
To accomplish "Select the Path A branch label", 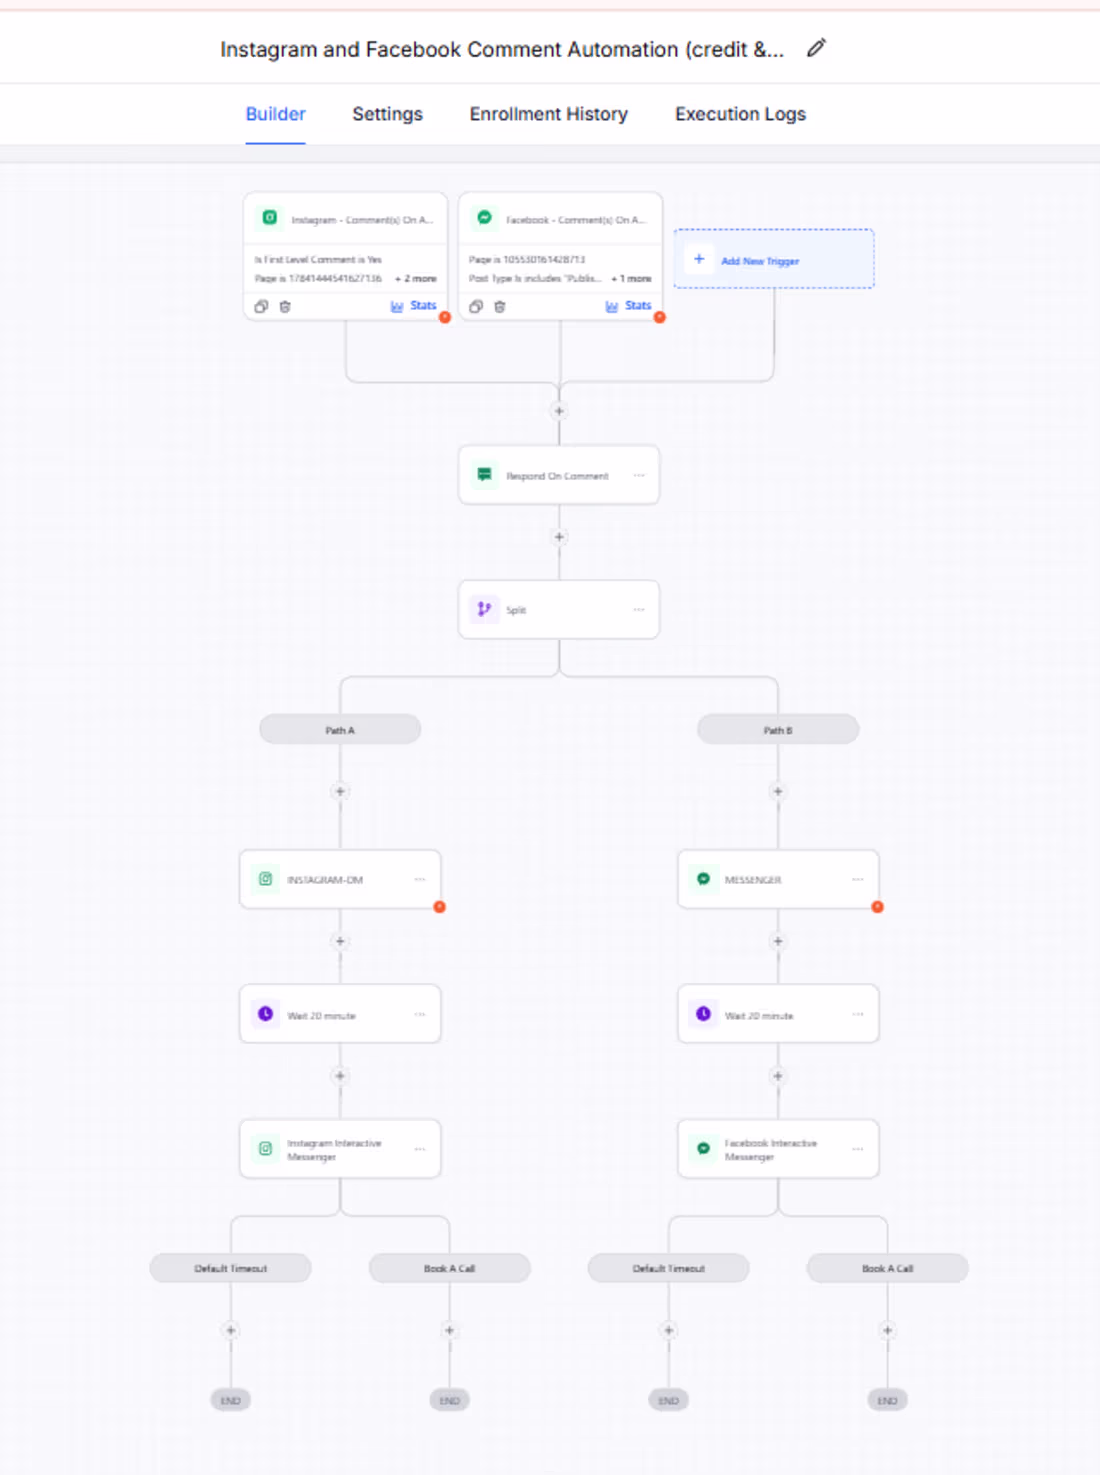I will [340, 730].
